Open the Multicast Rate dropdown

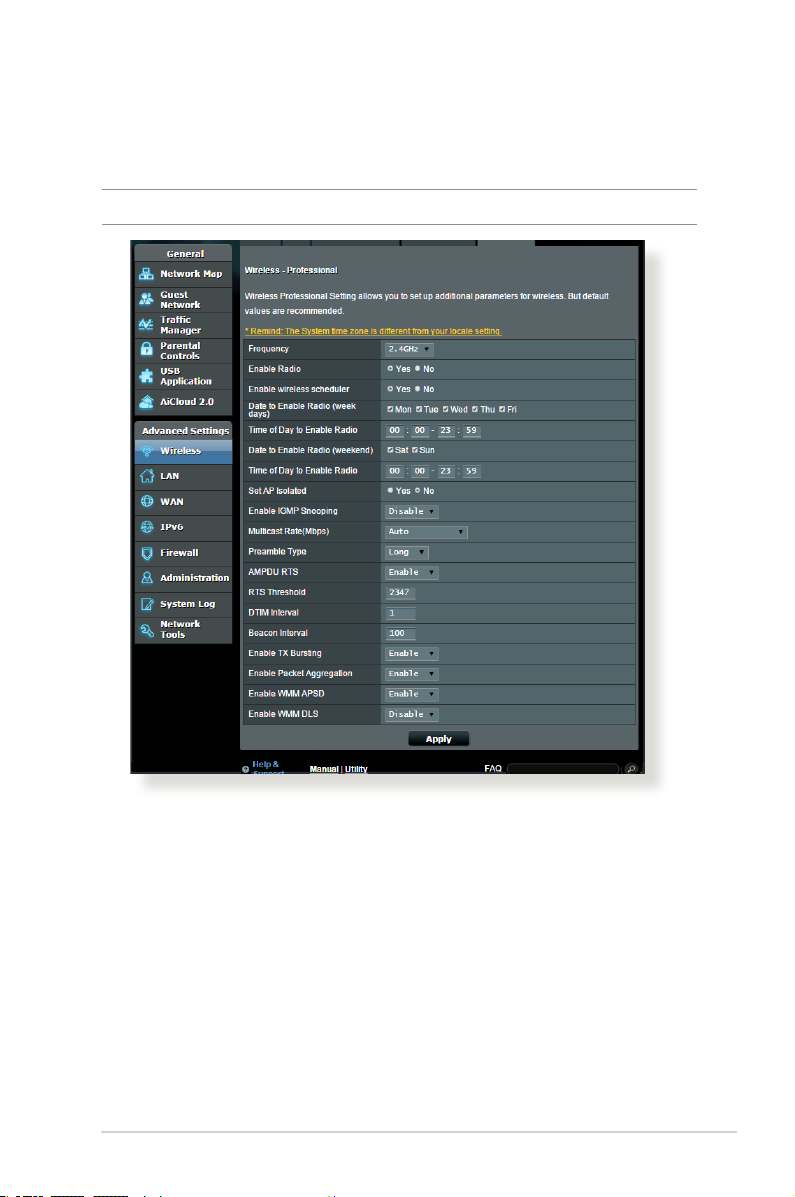click(426, 531)
